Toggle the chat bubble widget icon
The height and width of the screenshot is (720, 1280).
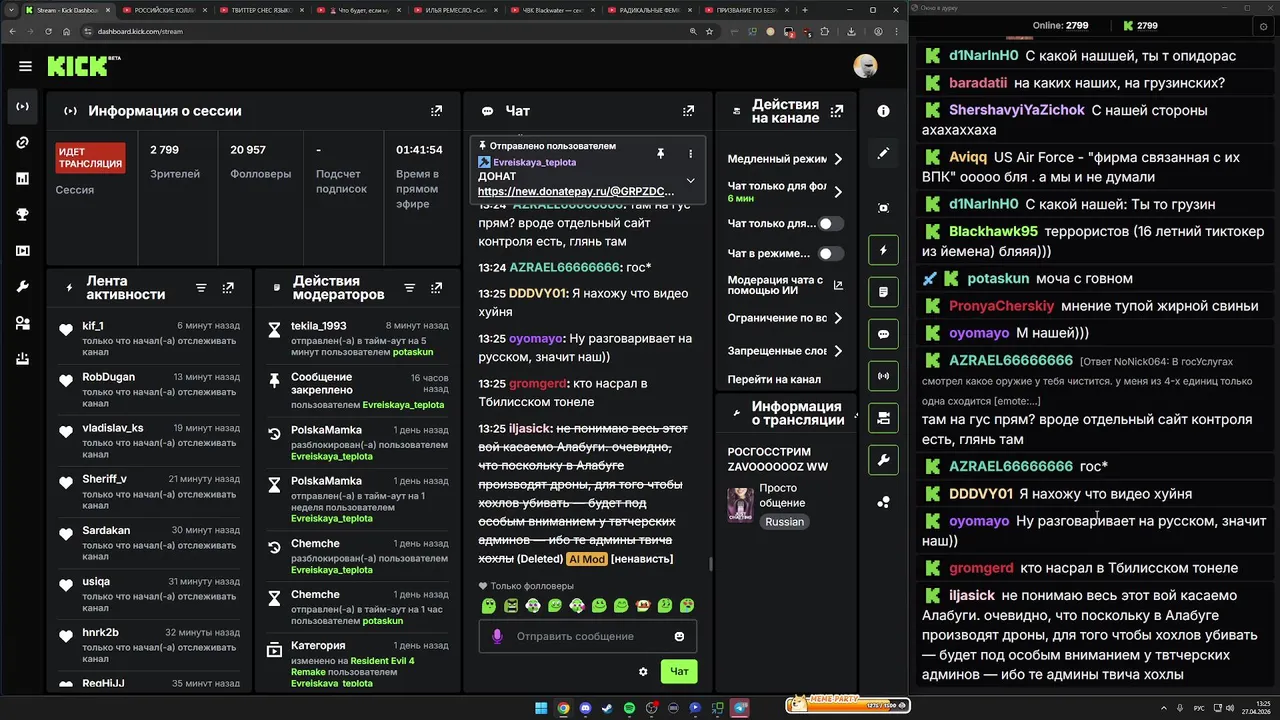[883, 334]
